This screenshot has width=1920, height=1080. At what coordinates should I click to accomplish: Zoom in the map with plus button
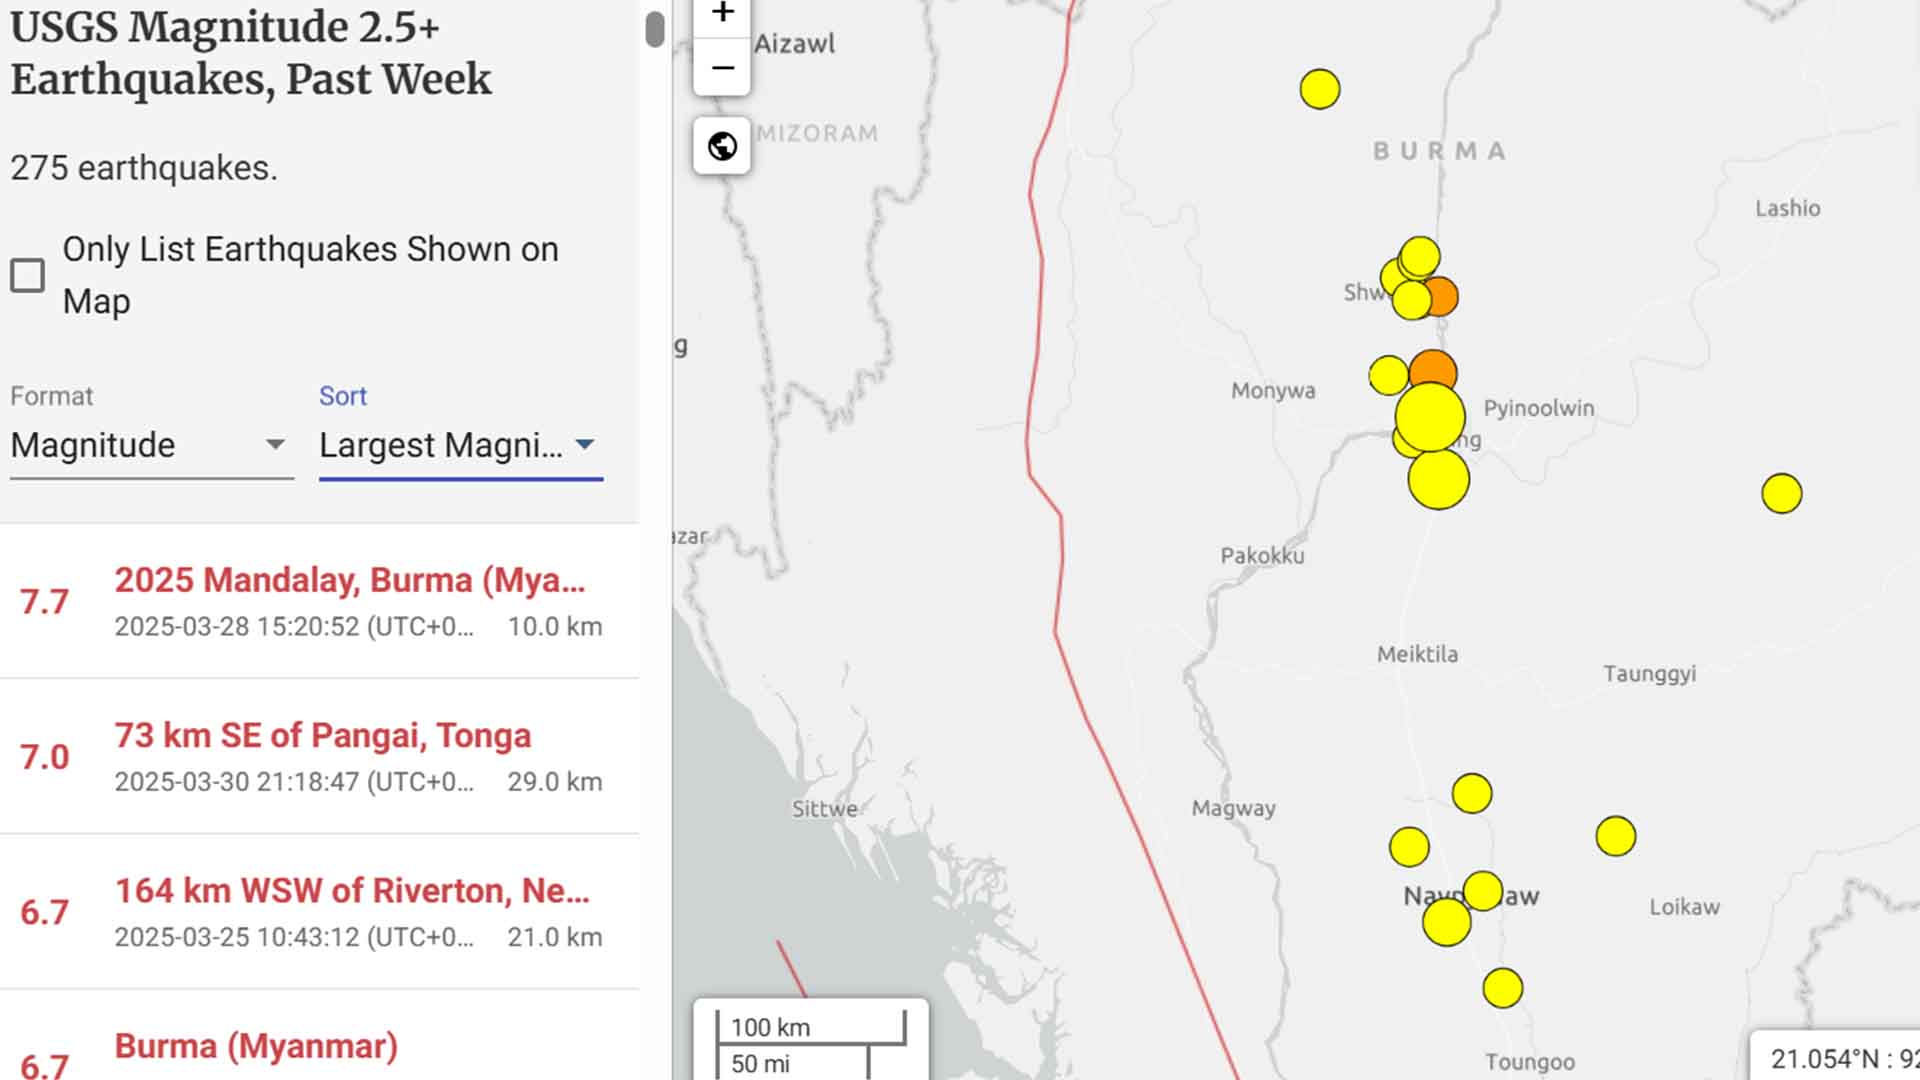[x=722, y=14]
